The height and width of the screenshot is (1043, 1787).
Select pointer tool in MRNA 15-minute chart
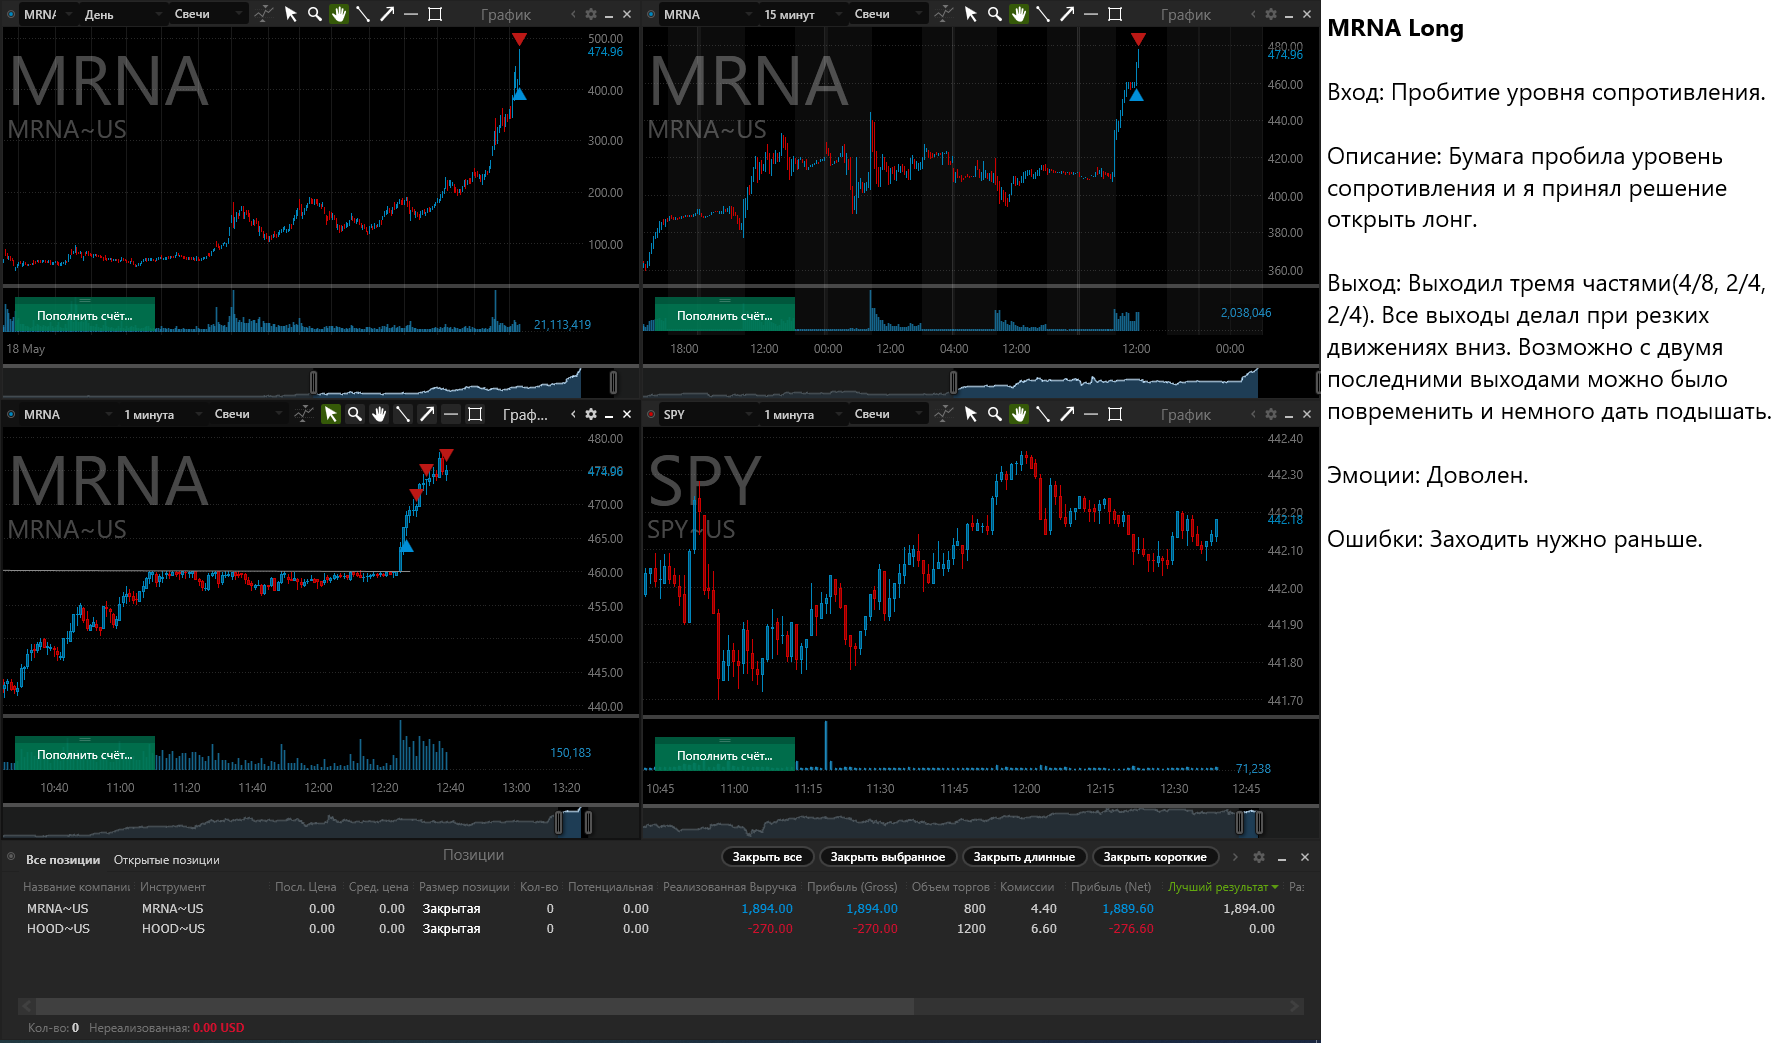970,14
